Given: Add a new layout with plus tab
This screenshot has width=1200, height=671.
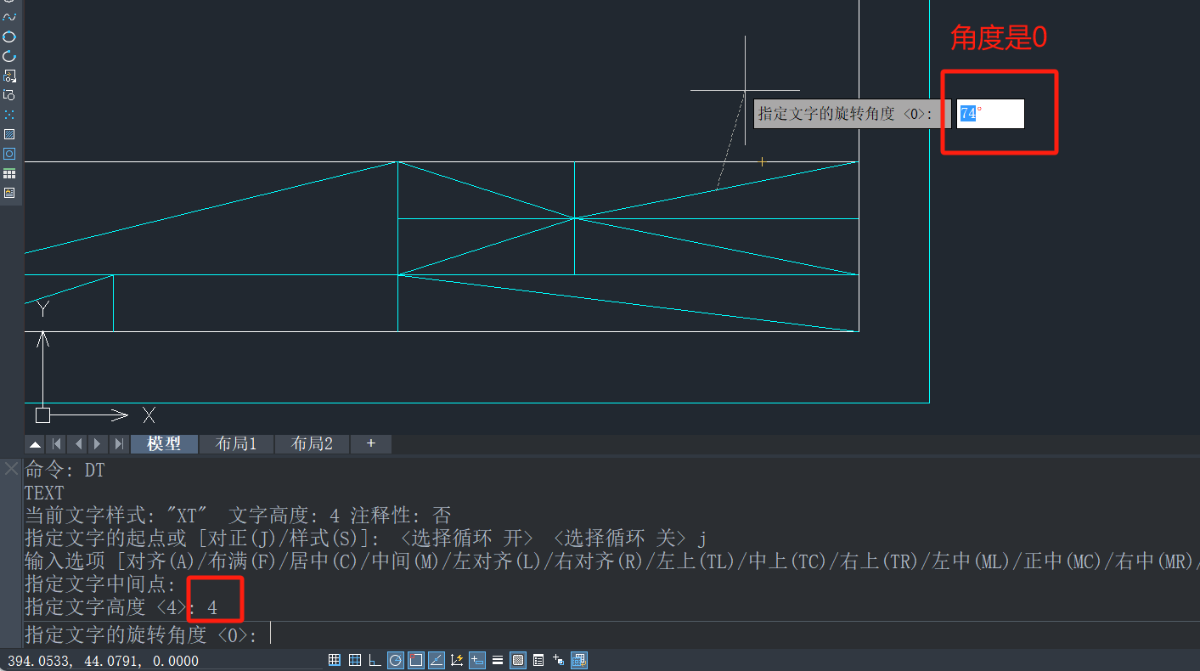Looking at the screenshot, I should click(x=371, y=444).
